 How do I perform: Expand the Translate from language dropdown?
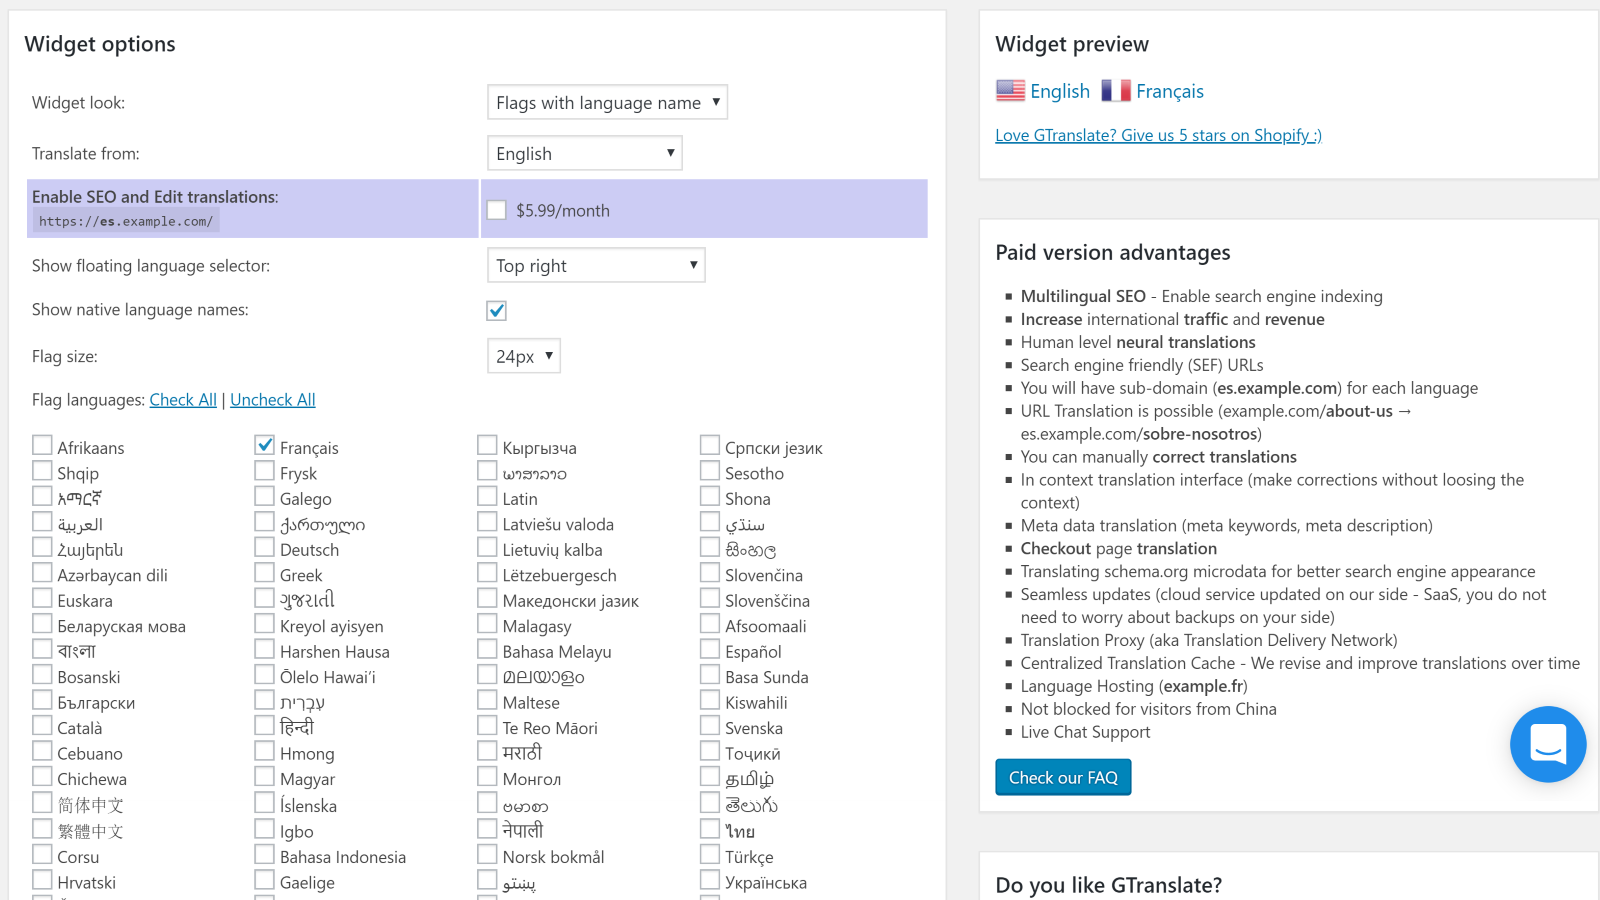tap(584, 154)
